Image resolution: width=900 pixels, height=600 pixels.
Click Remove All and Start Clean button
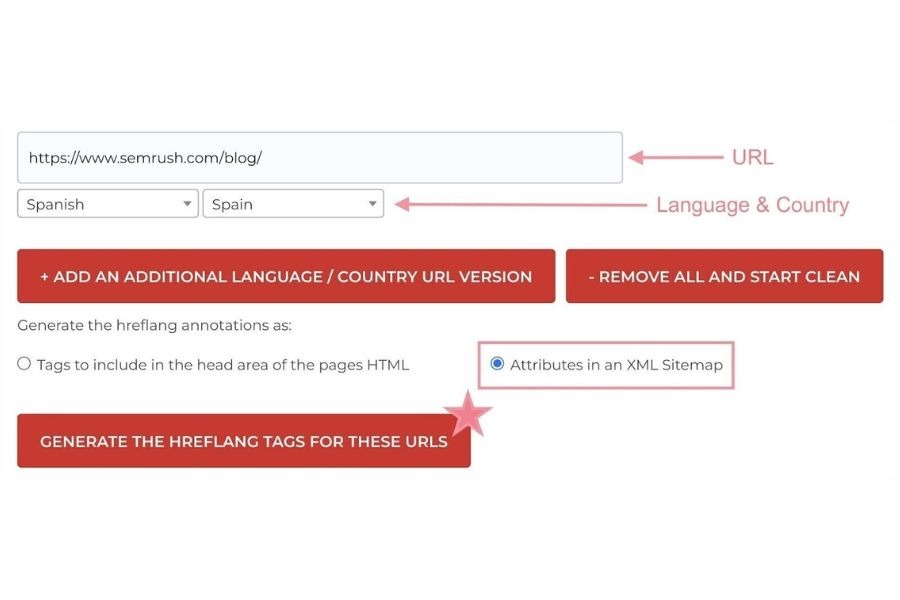click(x=724, y=276)
